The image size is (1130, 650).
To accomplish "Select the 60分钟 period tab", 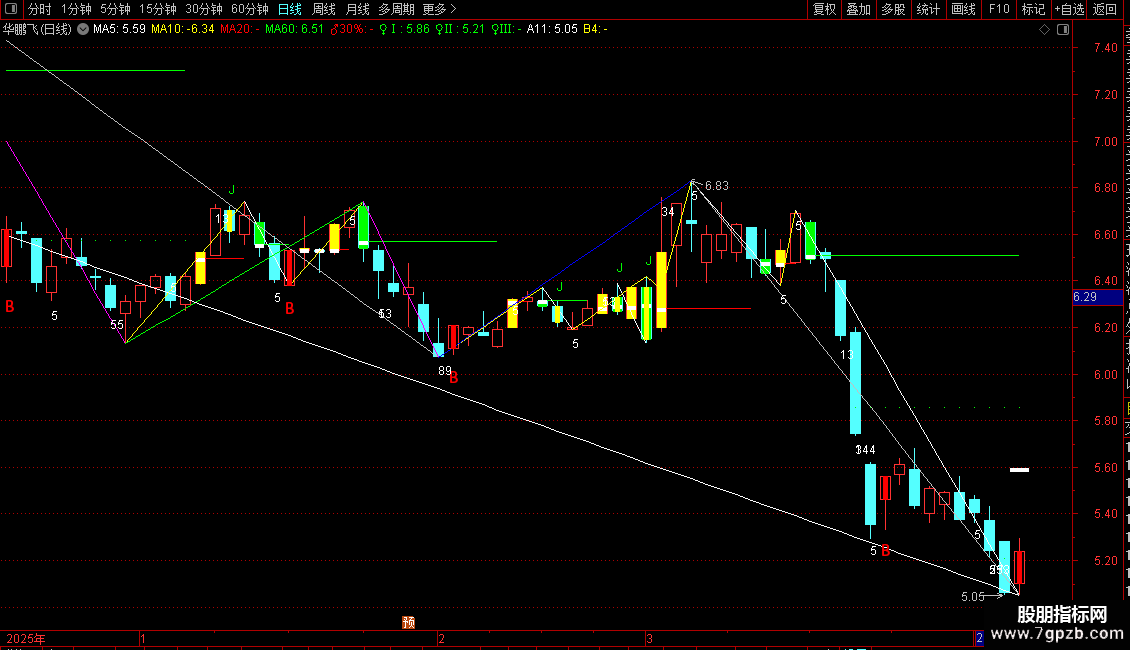I will point(250,9).
